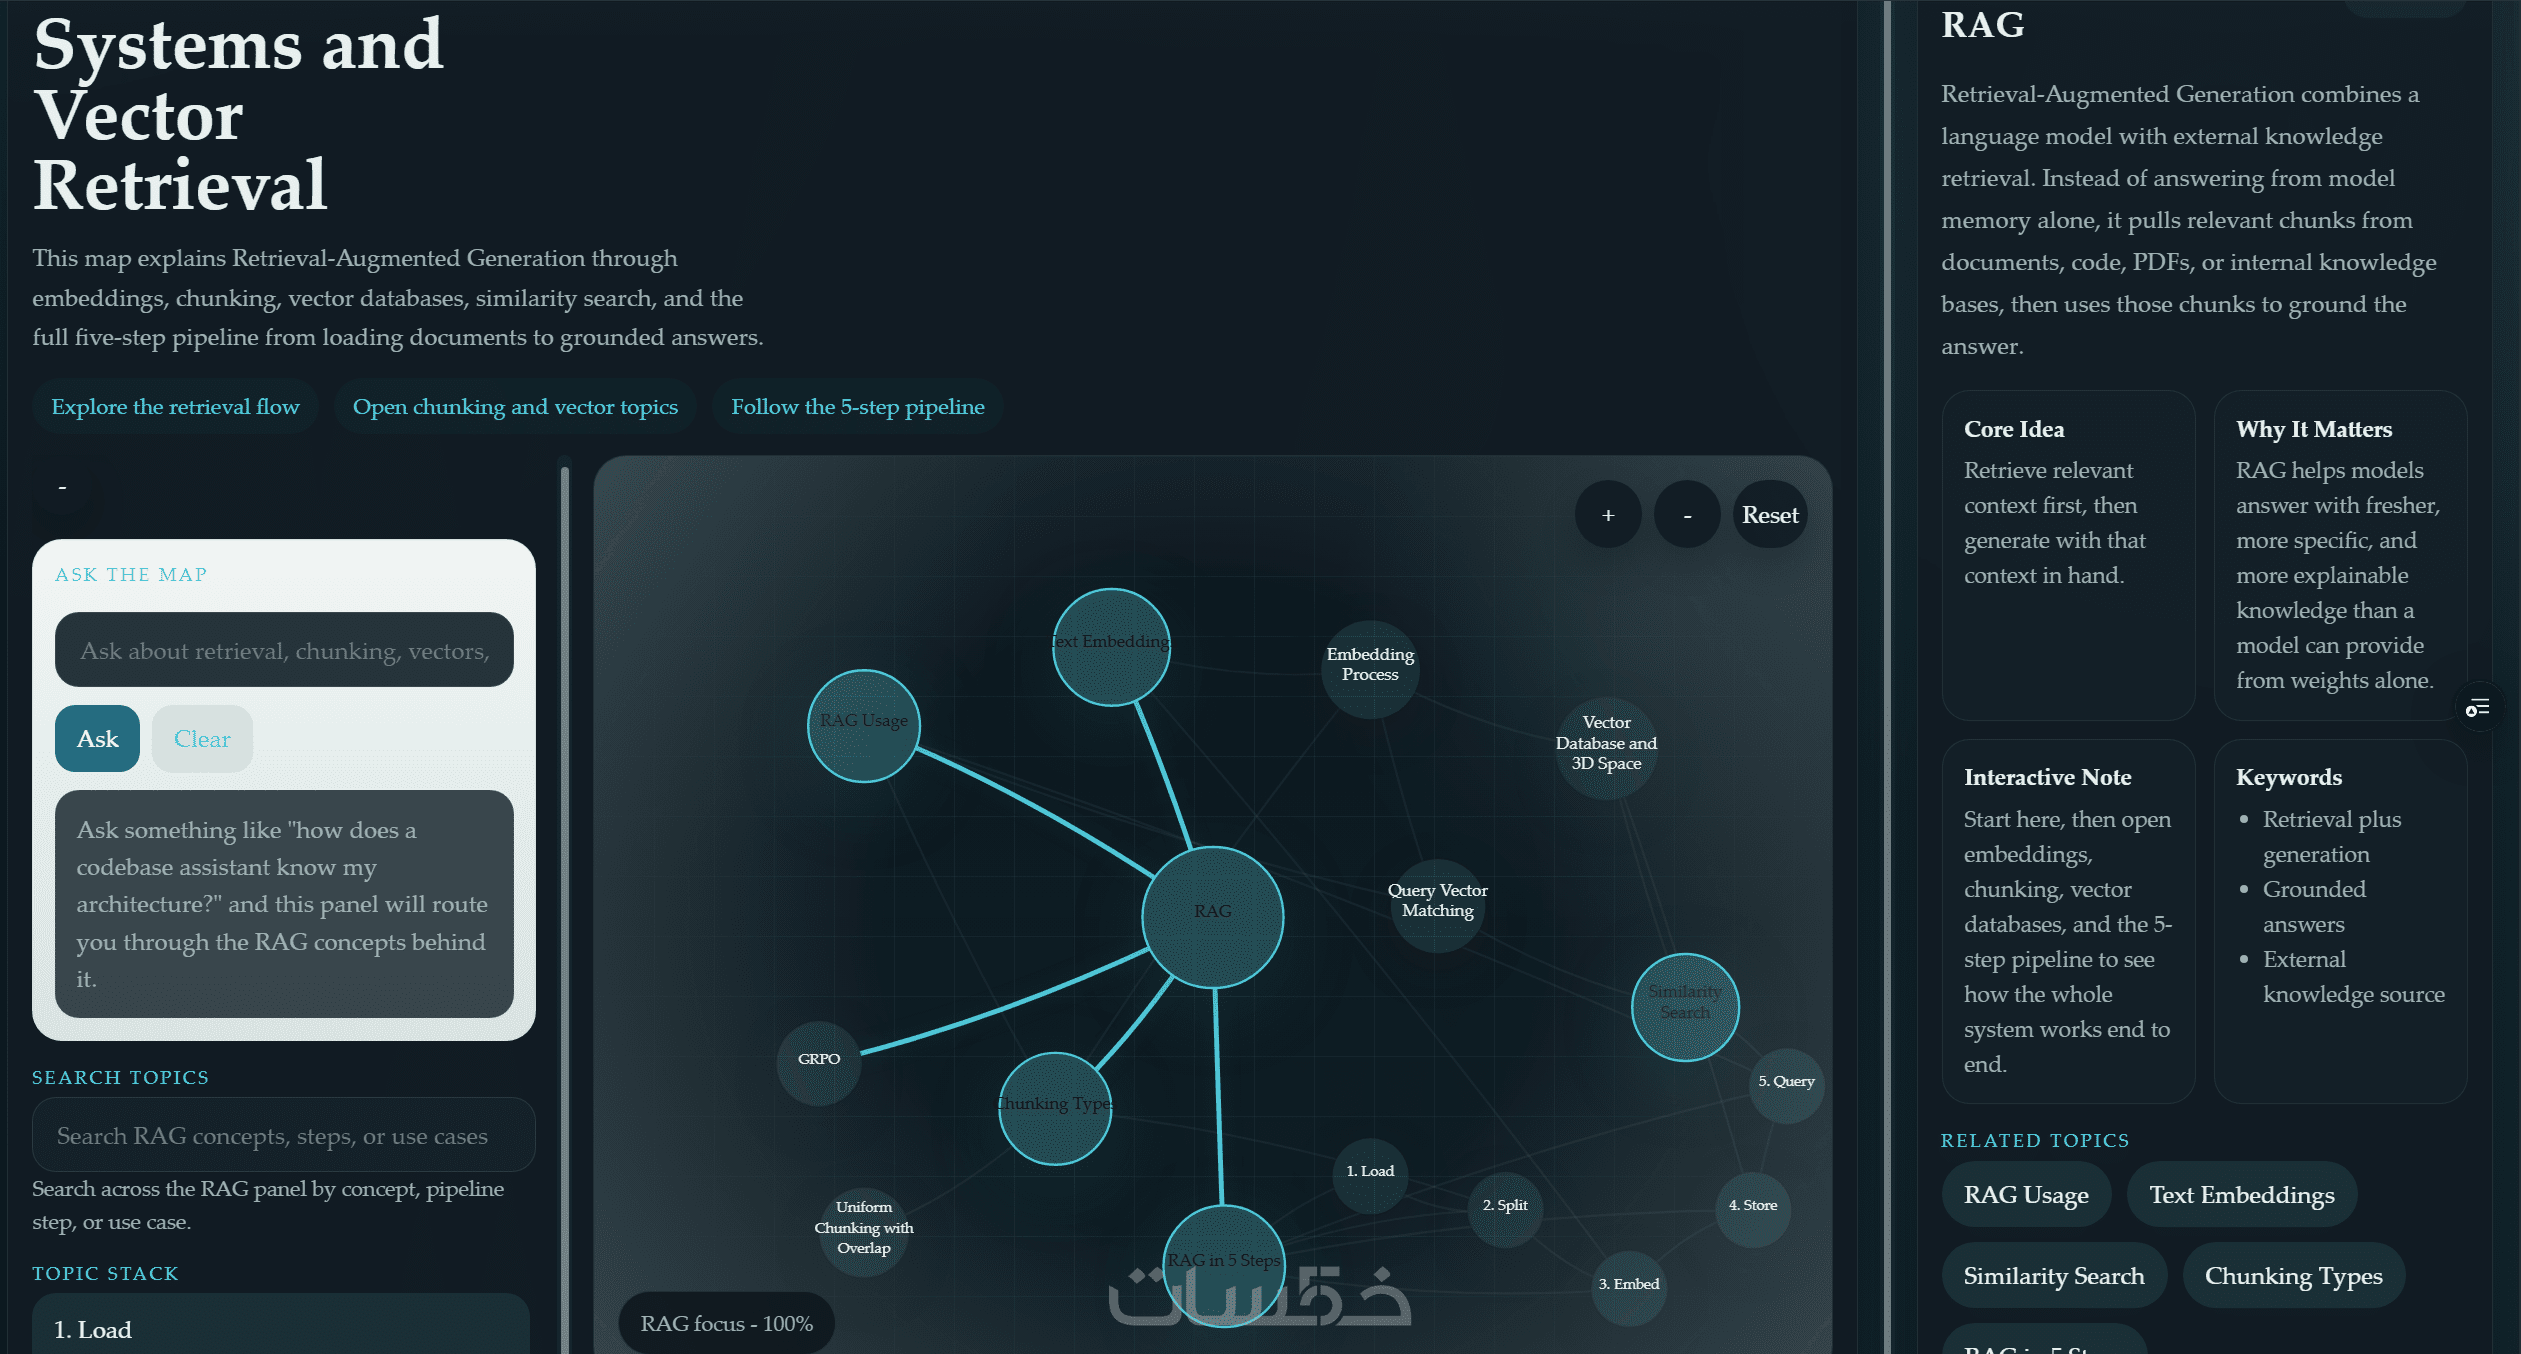Viewport: 2521px width, 1354px height.
Task: Open RAG Usage related topic chip
Action: (x=2025, y=1195)
